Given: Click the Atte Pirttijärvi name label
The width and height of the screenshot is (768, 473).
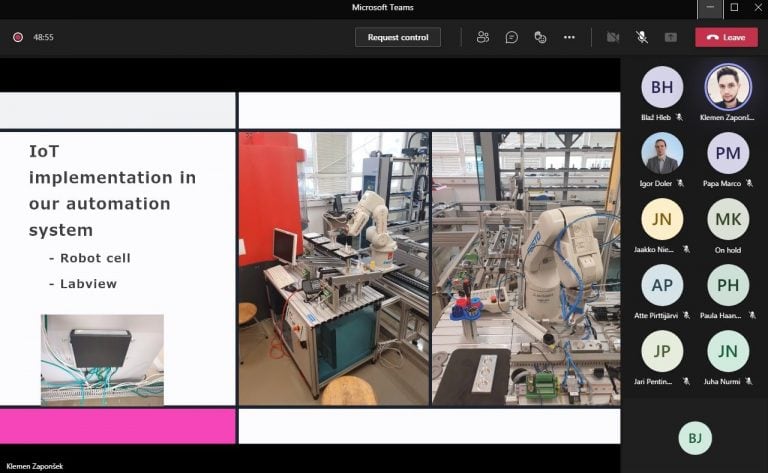Looking at the screenshot, I should tap(656, 316).
